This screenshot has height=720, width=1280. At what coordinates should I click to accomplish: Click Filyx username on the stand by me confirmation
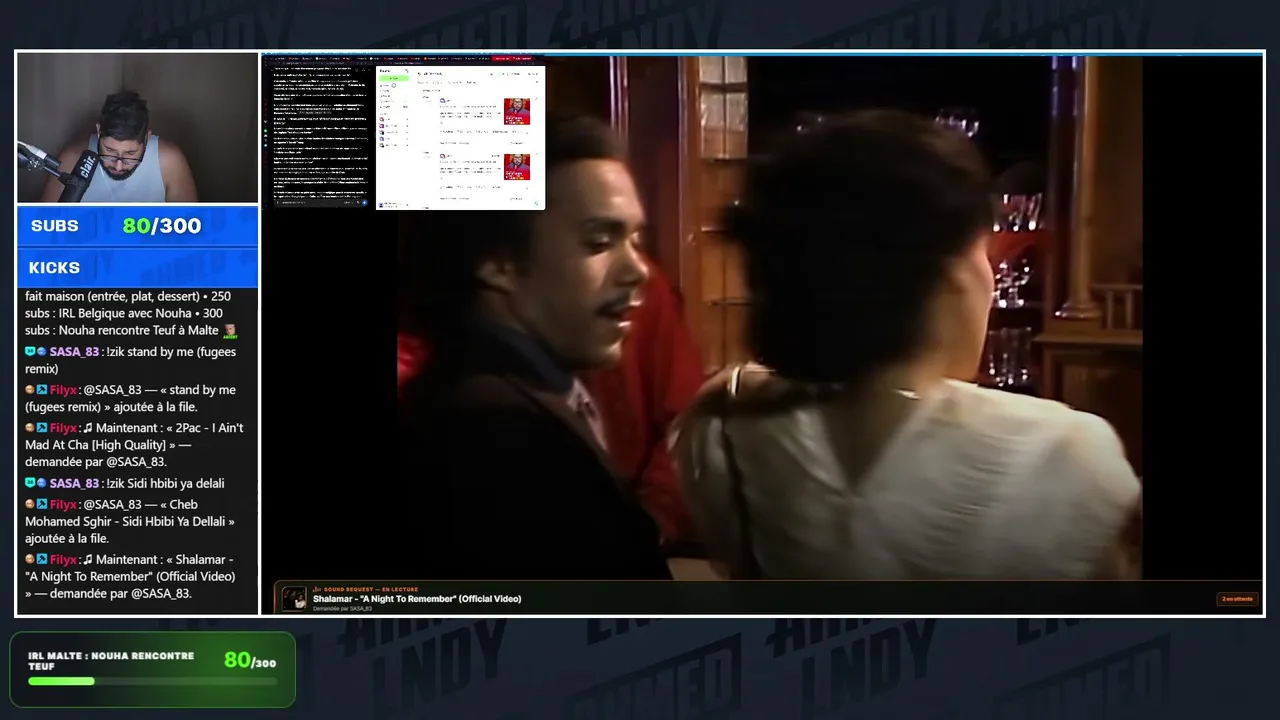(x=63, y=390)
